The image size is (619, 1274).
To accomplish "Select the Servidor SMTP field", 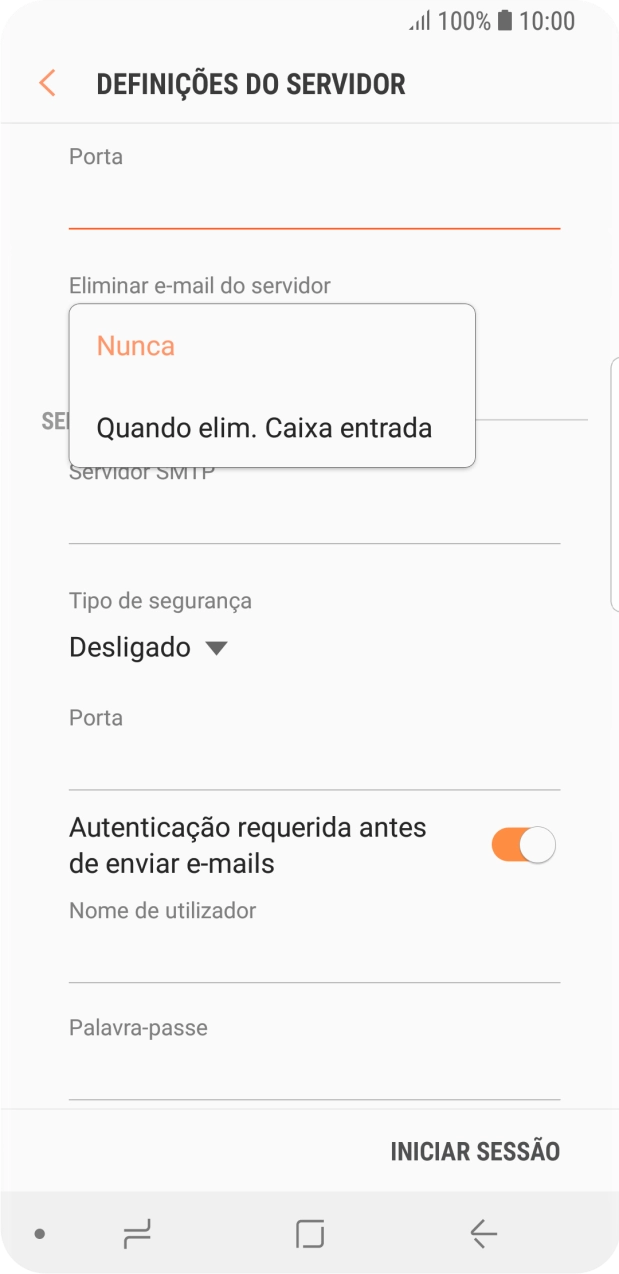I will point(313,515).
